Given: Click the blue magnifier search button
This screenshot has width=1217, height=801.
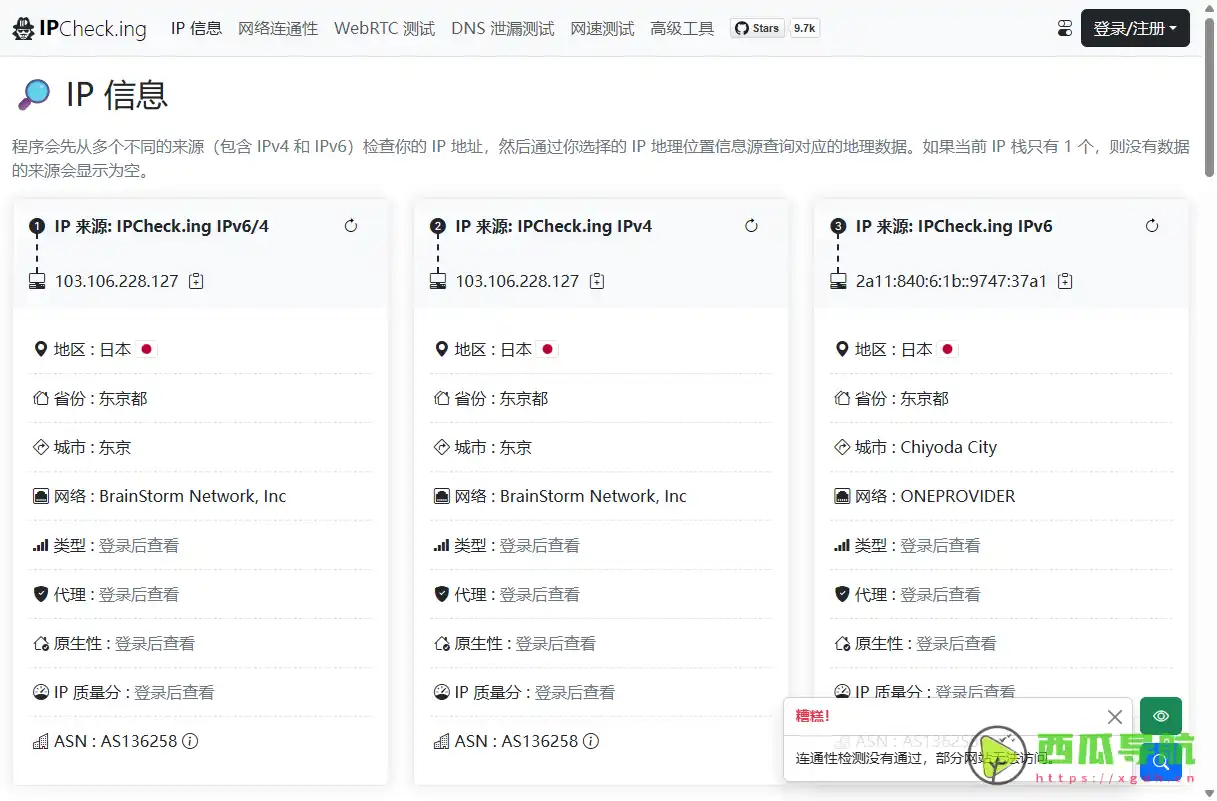Looking at the screenshot, I should click(1160, 762).
